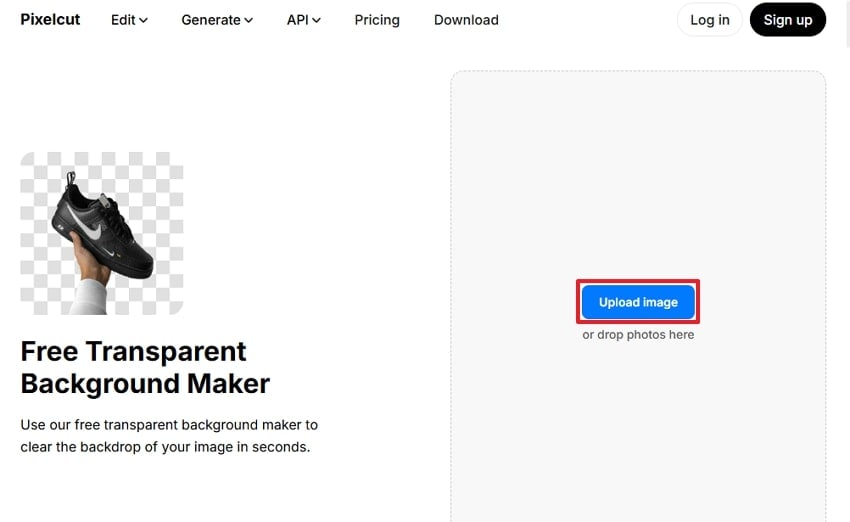Click the Free Transparent Background Maker heading

145,367
